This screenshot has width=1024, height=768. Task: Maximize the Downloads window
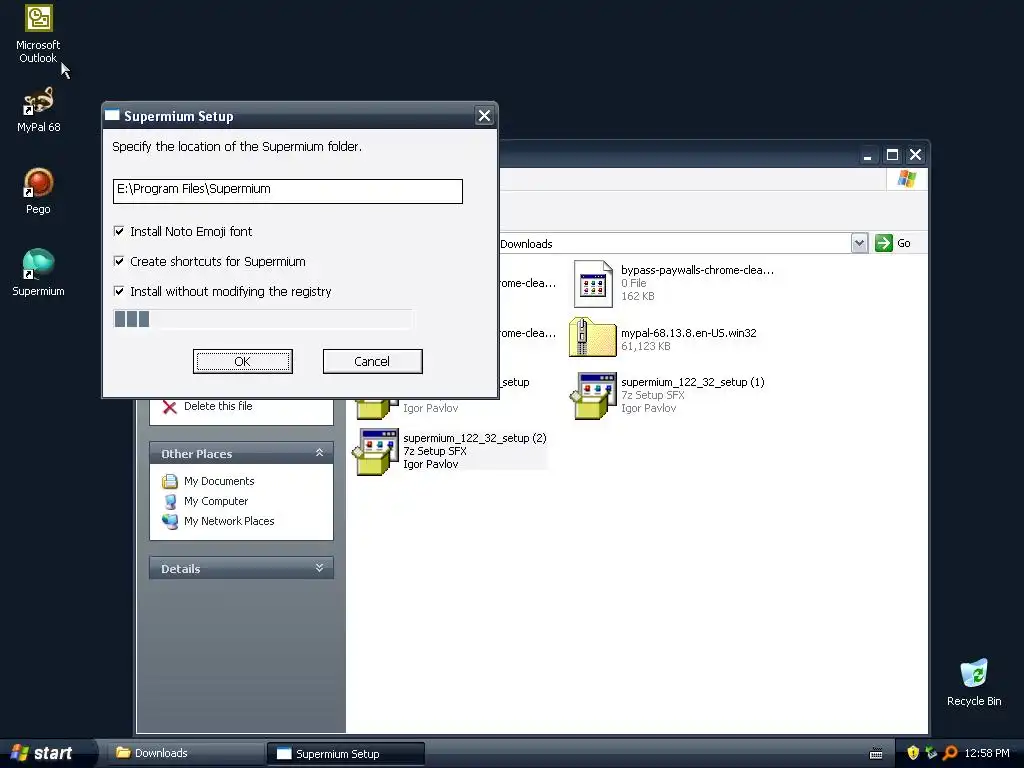tap(892, 155)
